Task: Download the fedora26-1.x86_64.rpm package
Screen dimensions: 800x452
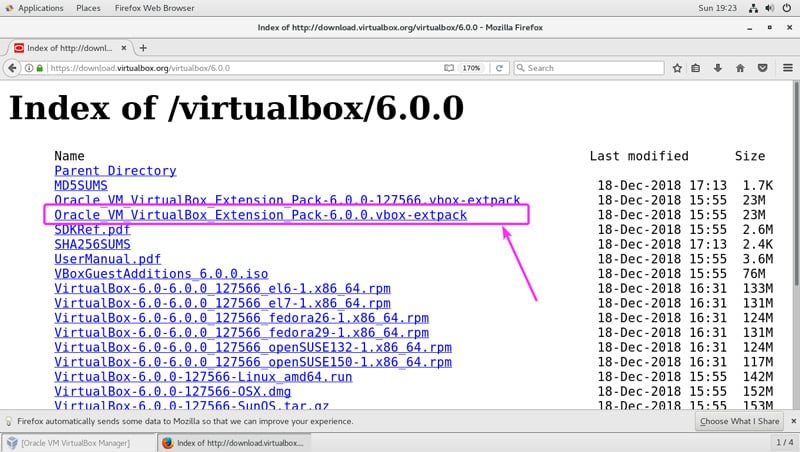Action: 241,318
